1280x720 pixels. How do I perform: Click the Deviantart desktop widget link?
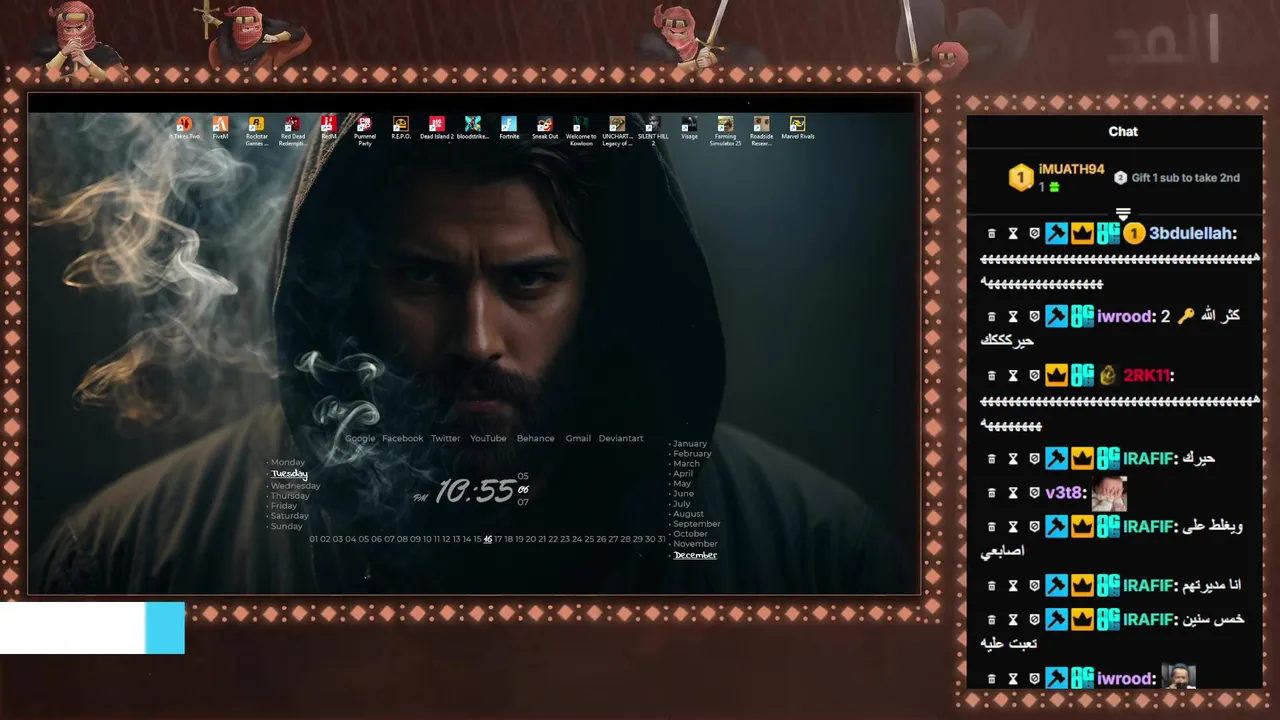[x=621, y=438]
